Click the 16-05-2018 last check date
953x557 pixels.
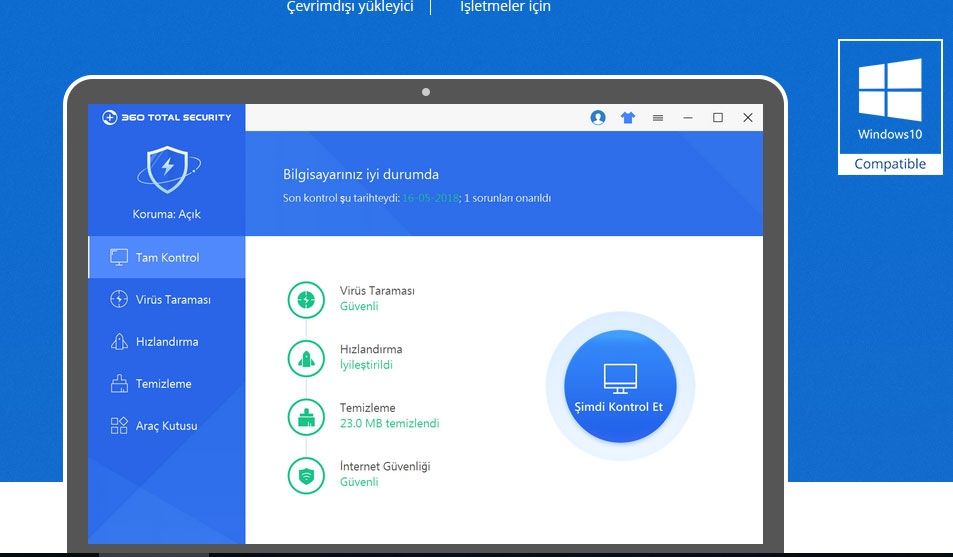pyautogui.click(x=430, y=198)
